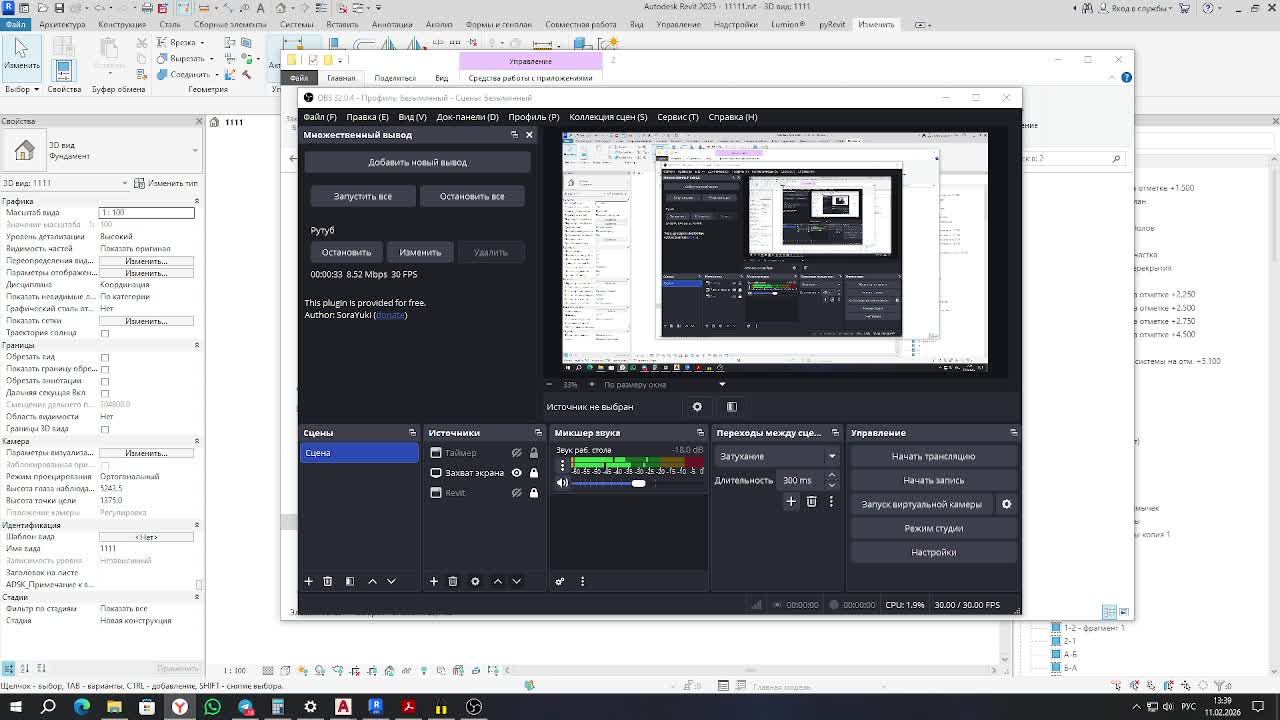The width and height of the screenshot is (1280, 720).
Task: Click Запустить все button
Action: click(362, 196)
